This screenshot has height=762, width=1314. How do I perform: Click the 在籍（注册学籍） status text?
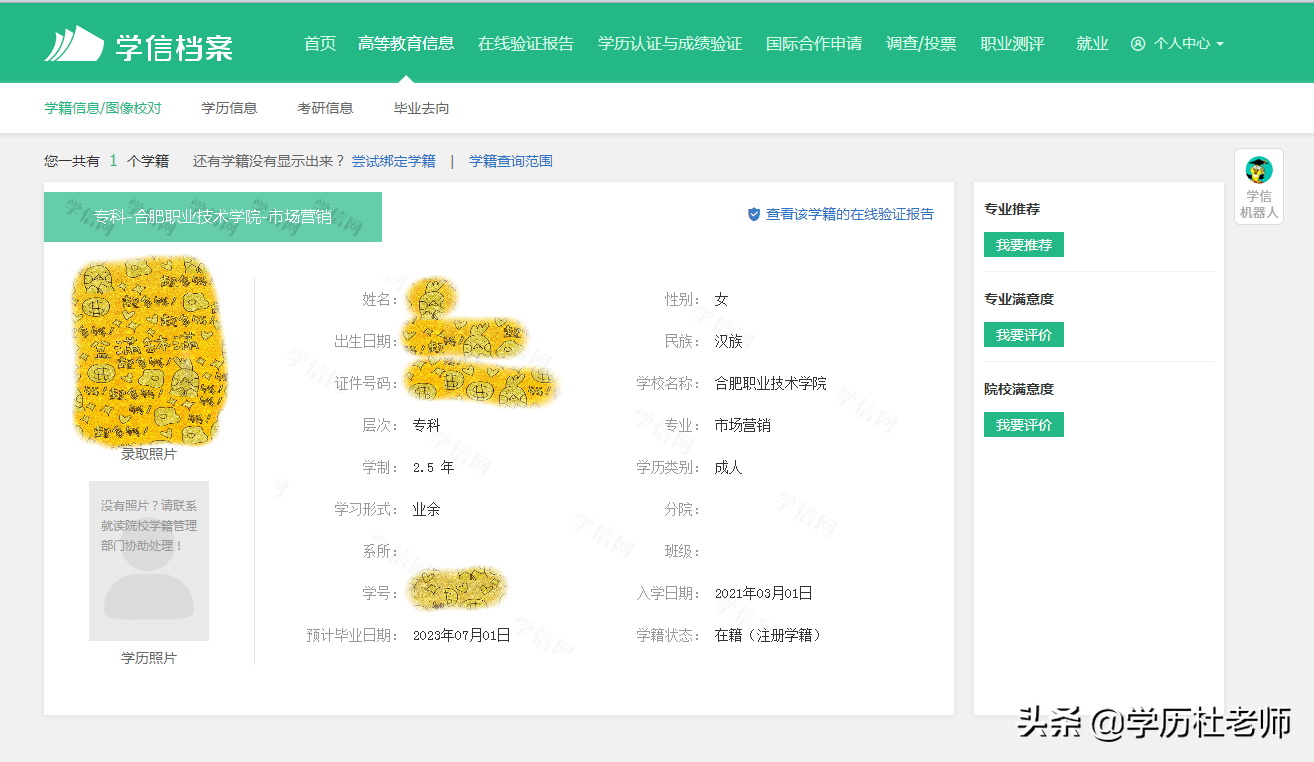[770, 635]
